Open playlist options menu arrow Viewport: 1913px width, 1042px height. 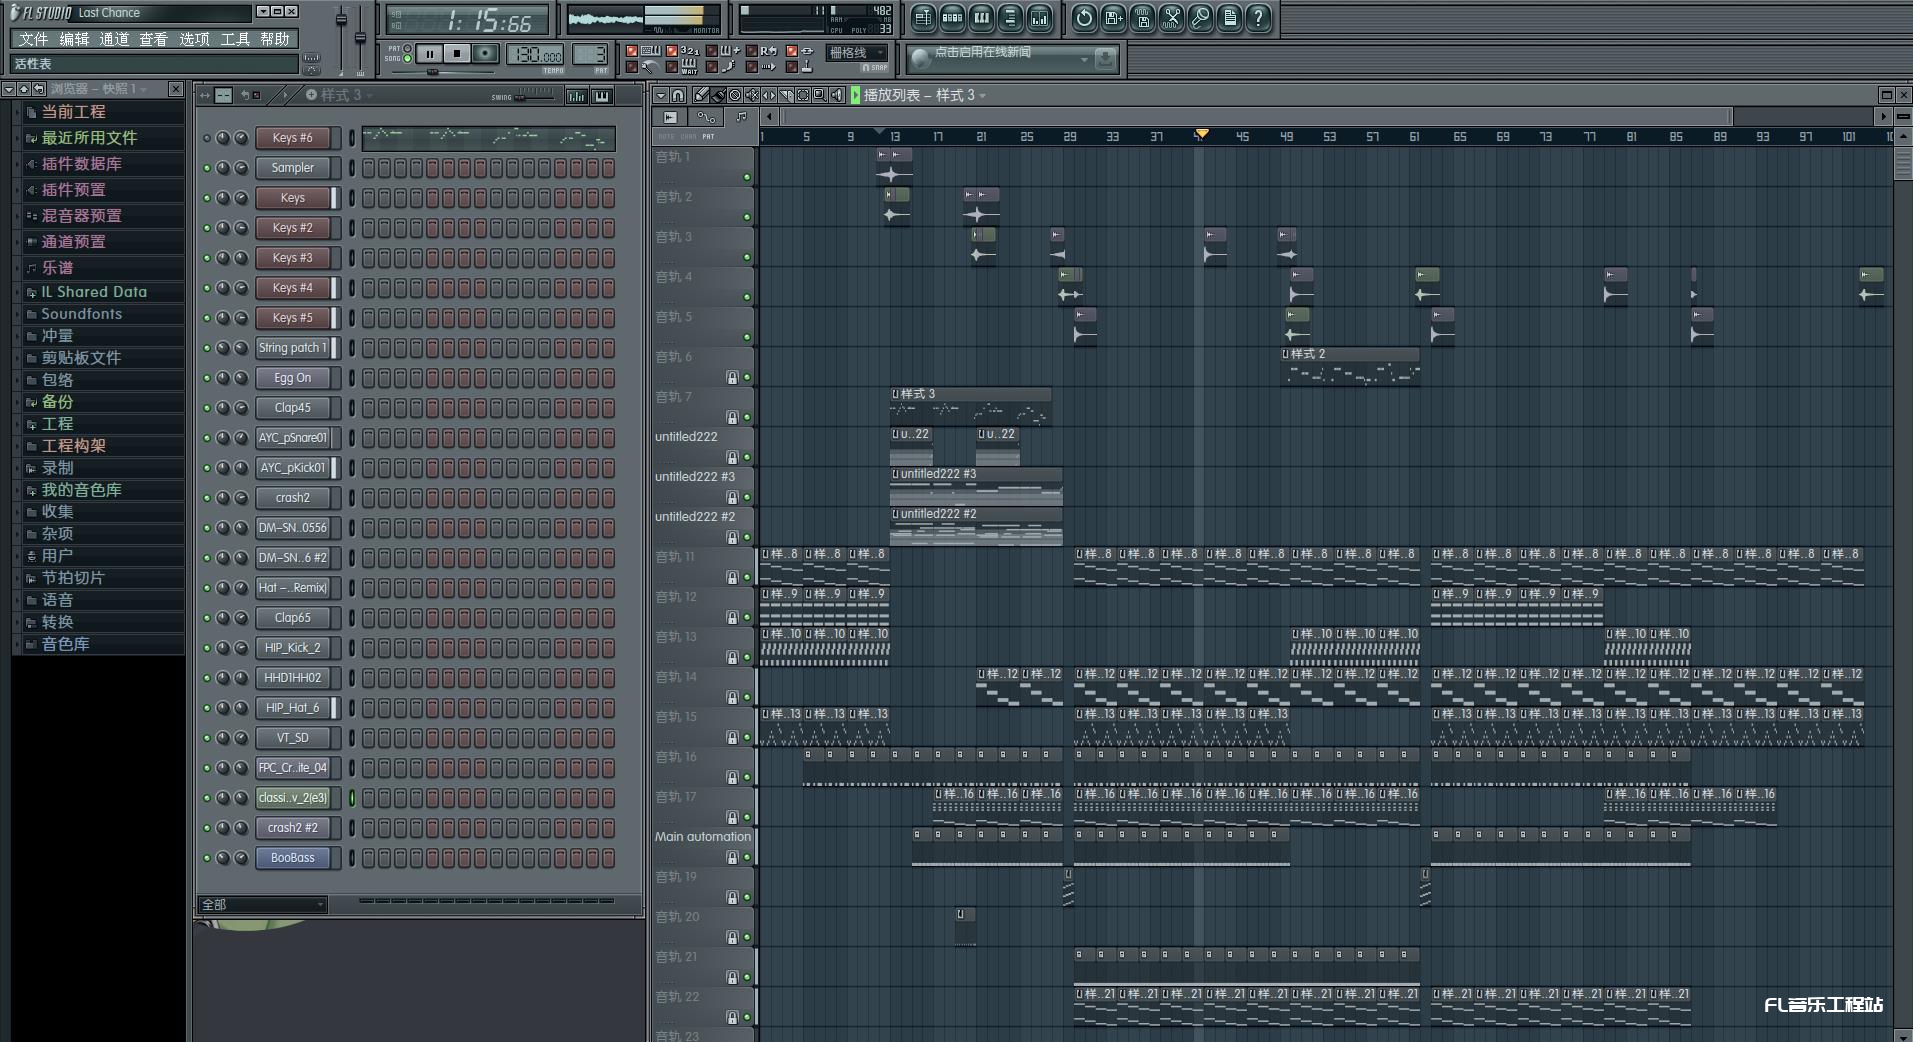point(661,95)
